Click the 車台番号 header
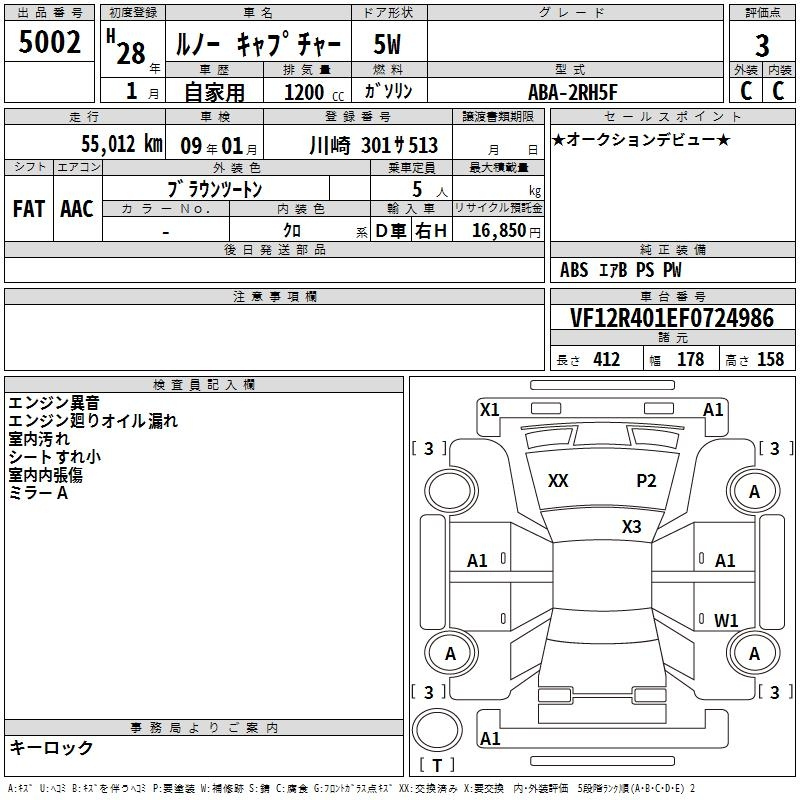800x800 pixels. [x=672, y=296]
